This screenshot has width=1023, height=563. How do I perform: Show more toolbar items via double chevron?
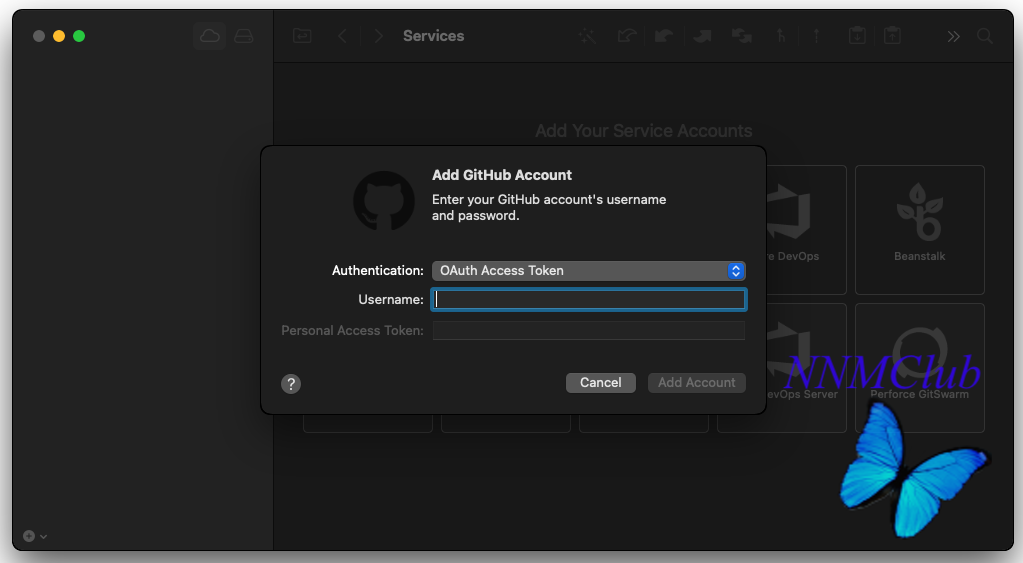point(953,37)
